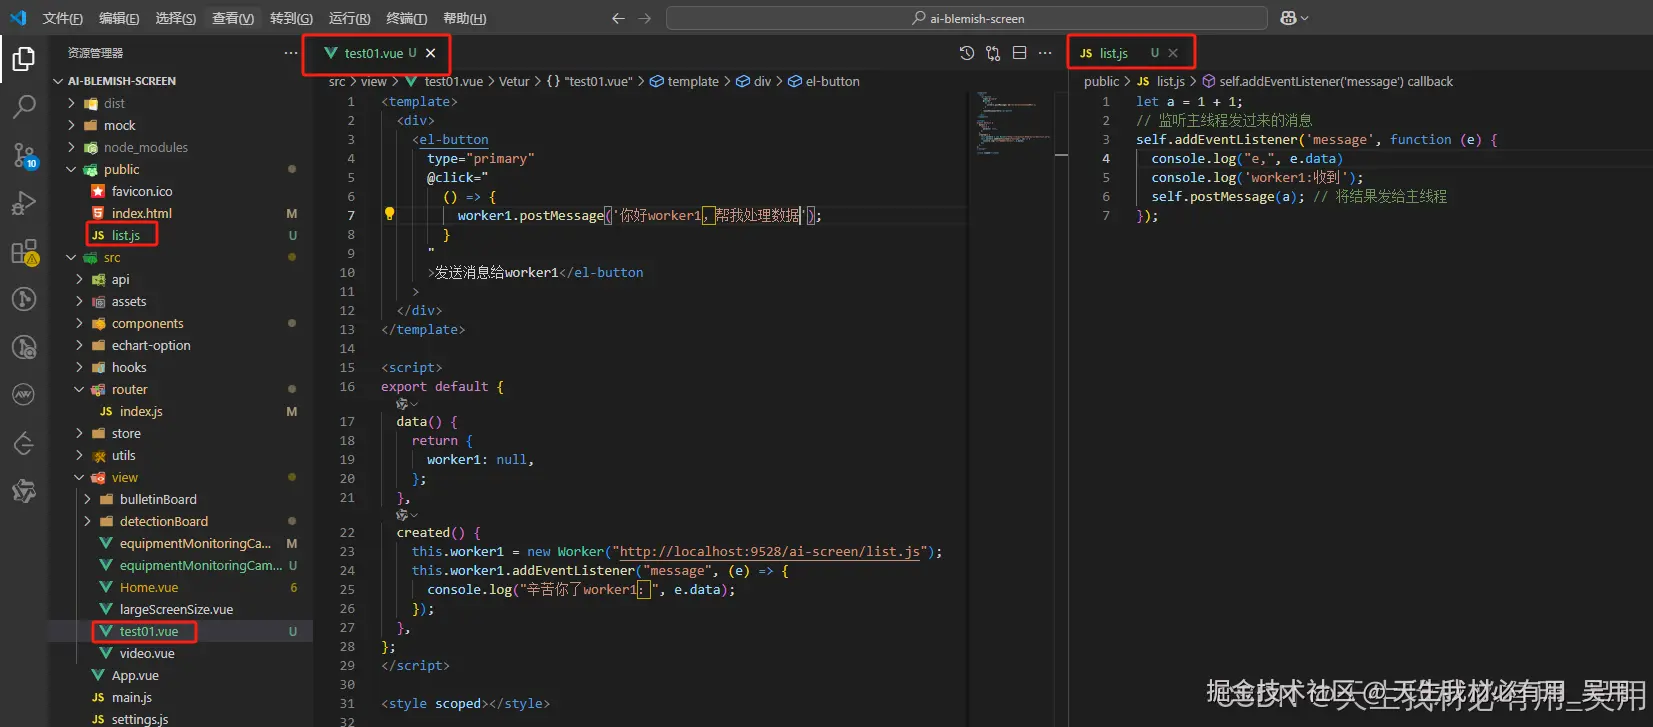This screenshot has width=1653, height=727.
Task: Open the Extensions view icon
Action: pos(24,252)
